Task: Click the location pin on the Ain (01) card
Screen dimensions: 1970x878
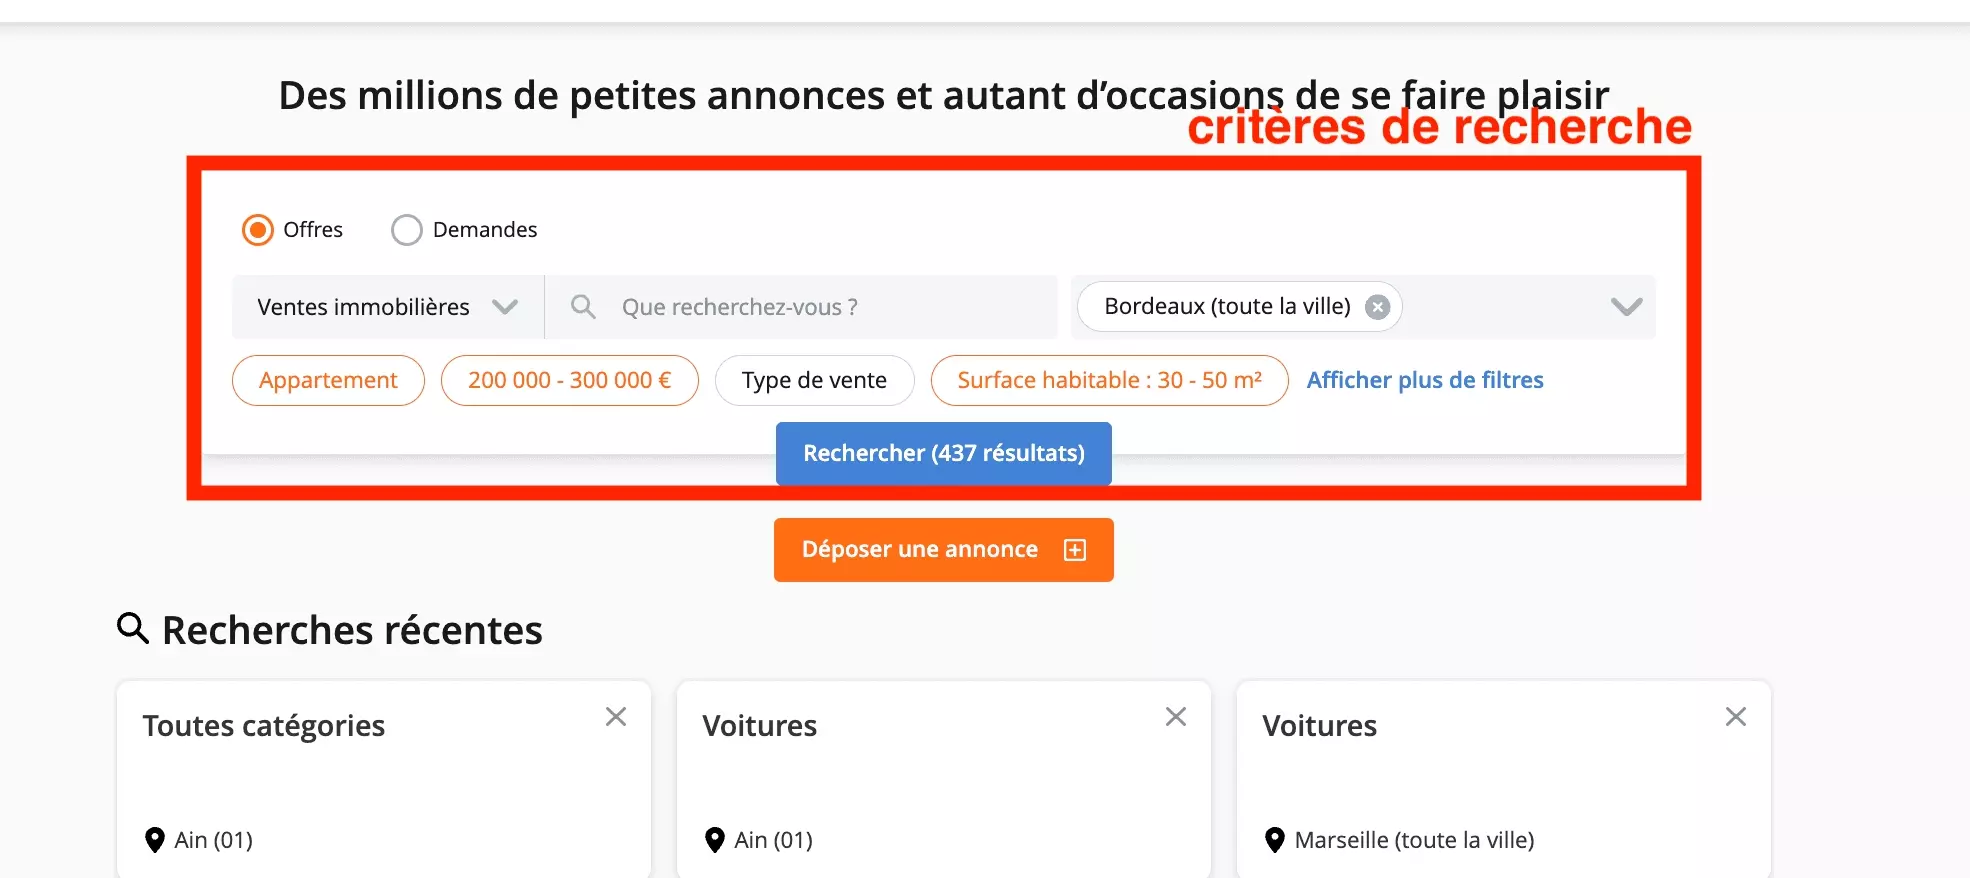Action: pyautogui.click(x=155, y=840)
